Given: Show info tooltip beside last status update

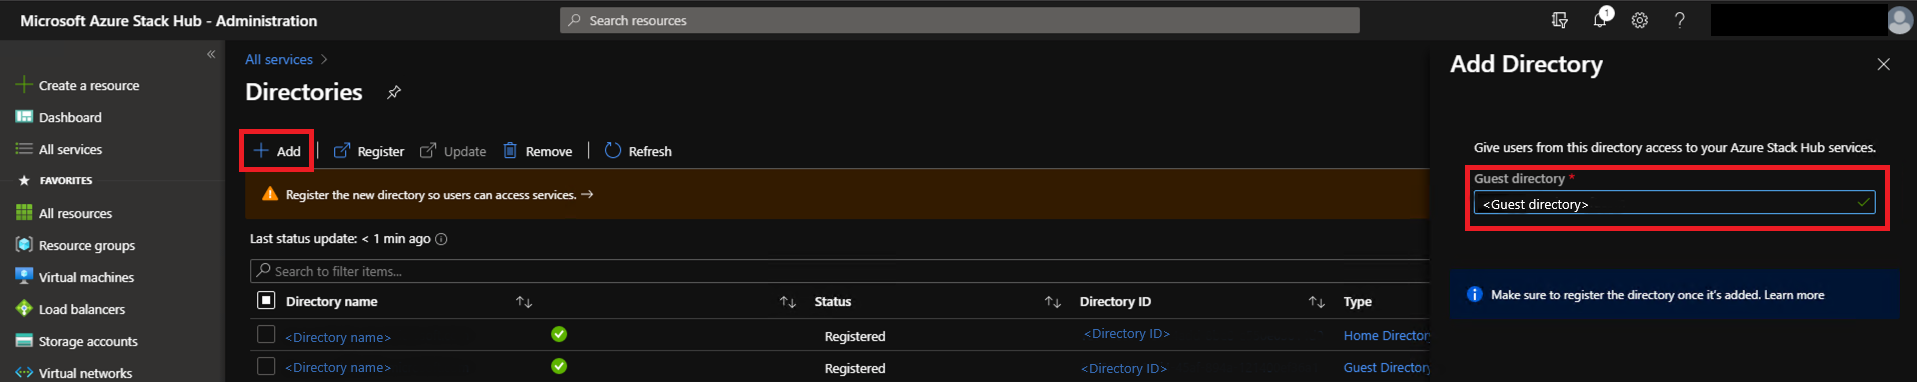Looking at the screenshot, I should (442, 239).
